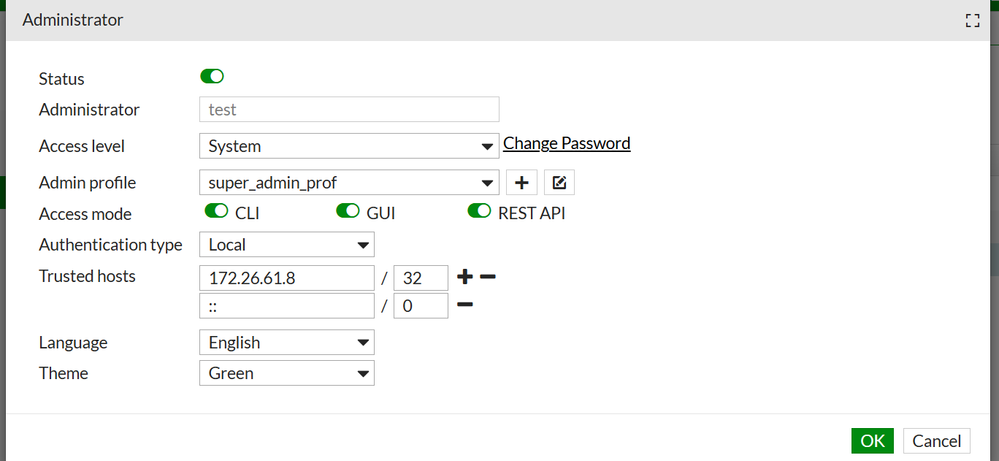Screen dimensions: 999x461
Task: Click the edit admin profile pencil icon
Action: click(x=559, y=183)
